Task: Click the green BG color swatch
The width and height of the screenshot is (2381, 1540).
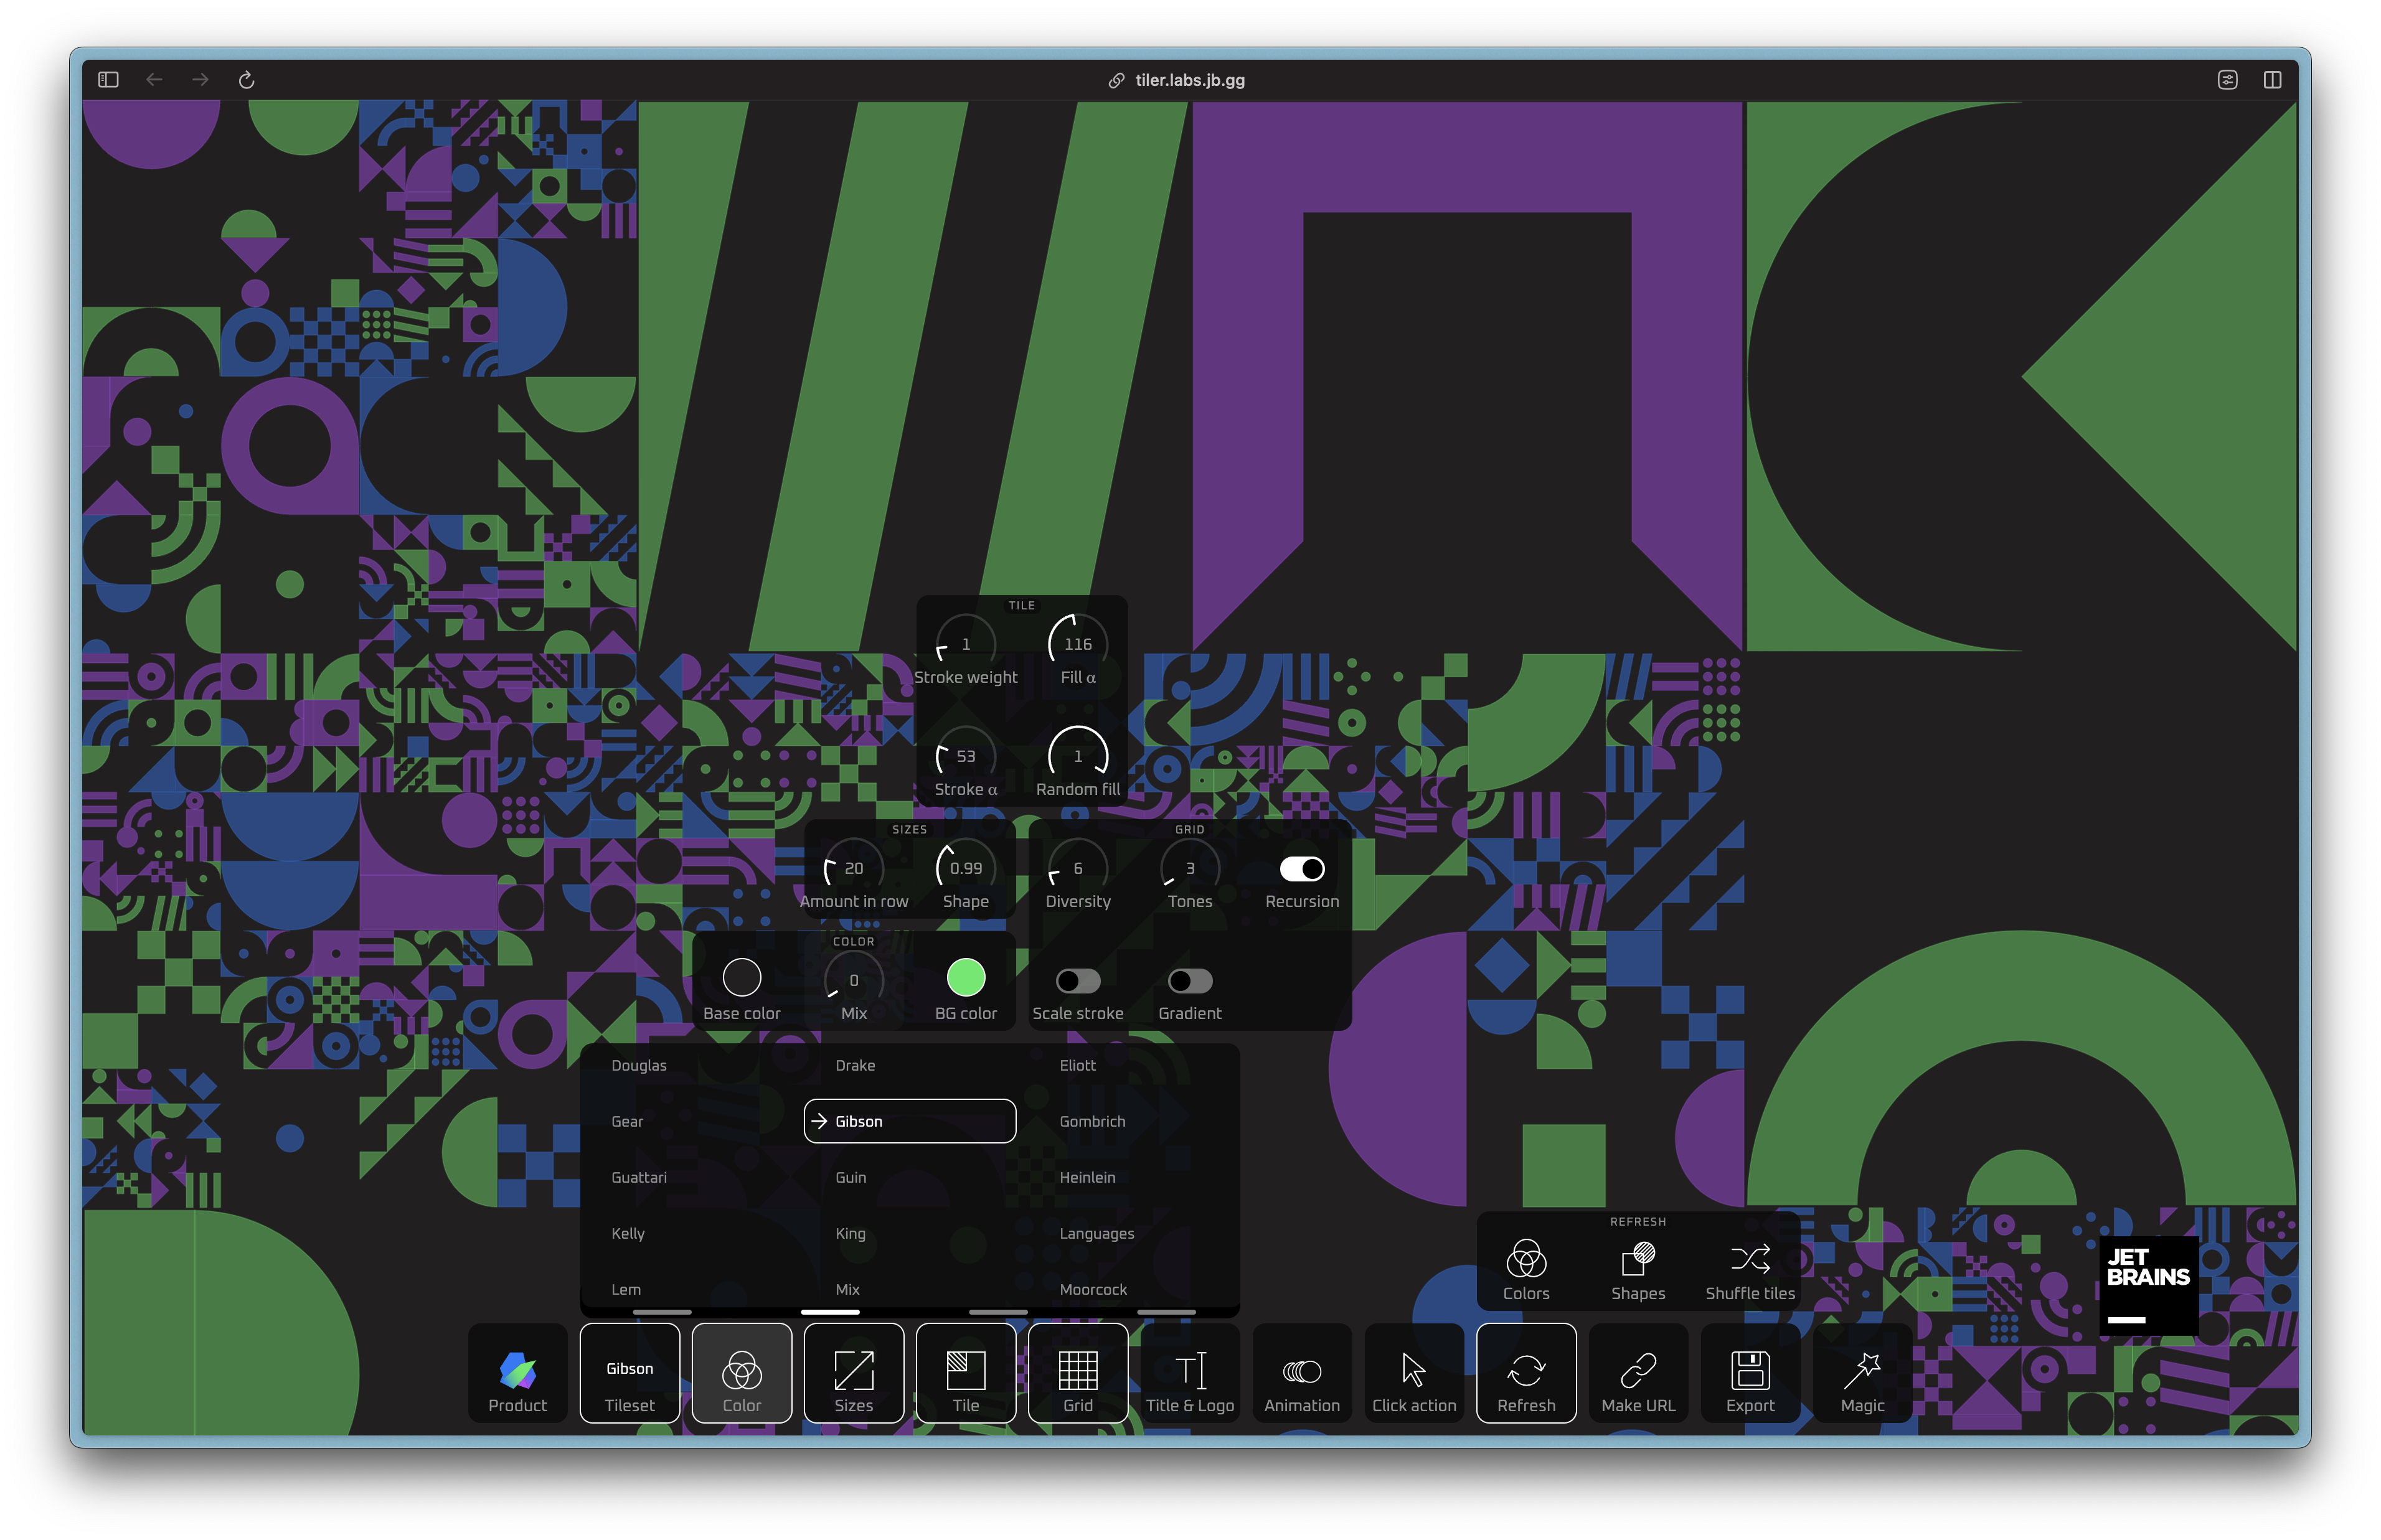Action: point(965,977)
